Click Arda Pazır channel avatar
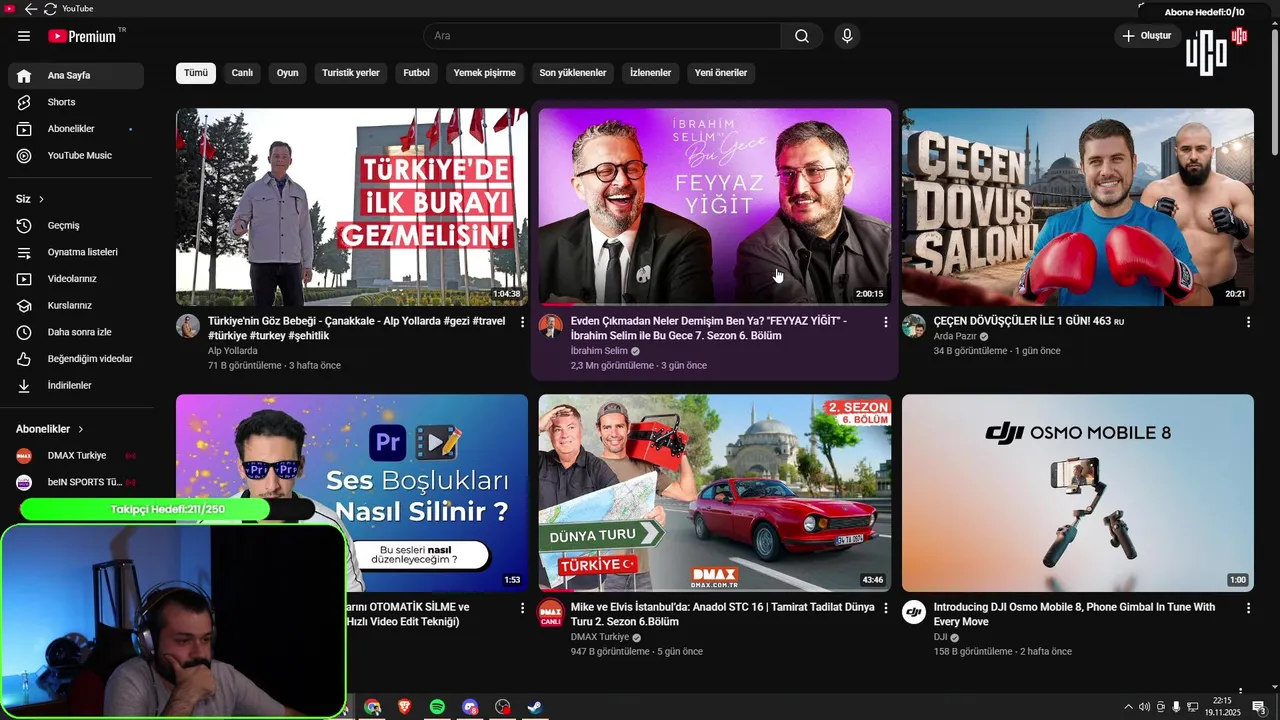 (914, 326)
